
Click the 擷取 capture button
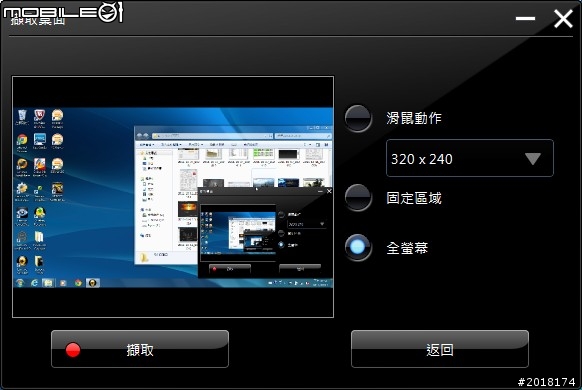point(140,349)
